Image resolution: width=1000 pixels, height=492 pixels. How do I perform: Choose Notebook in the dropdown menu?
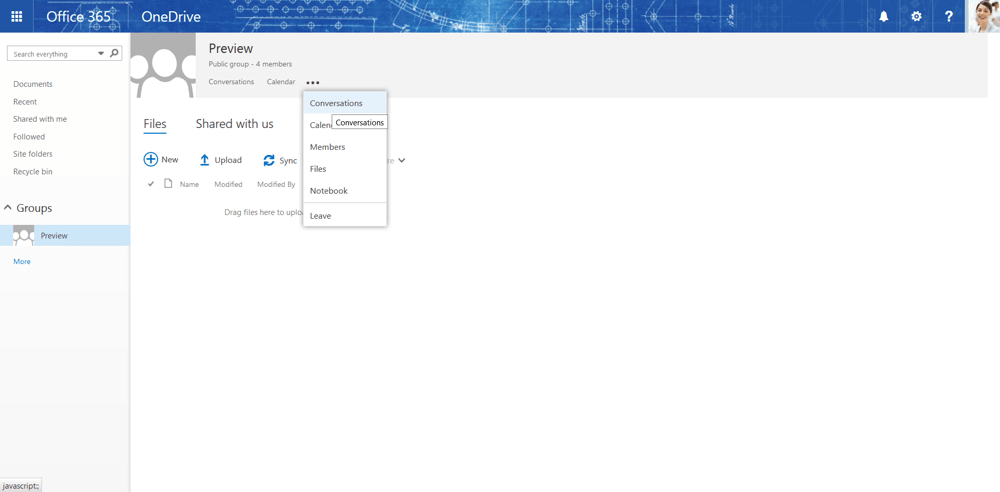328,191
